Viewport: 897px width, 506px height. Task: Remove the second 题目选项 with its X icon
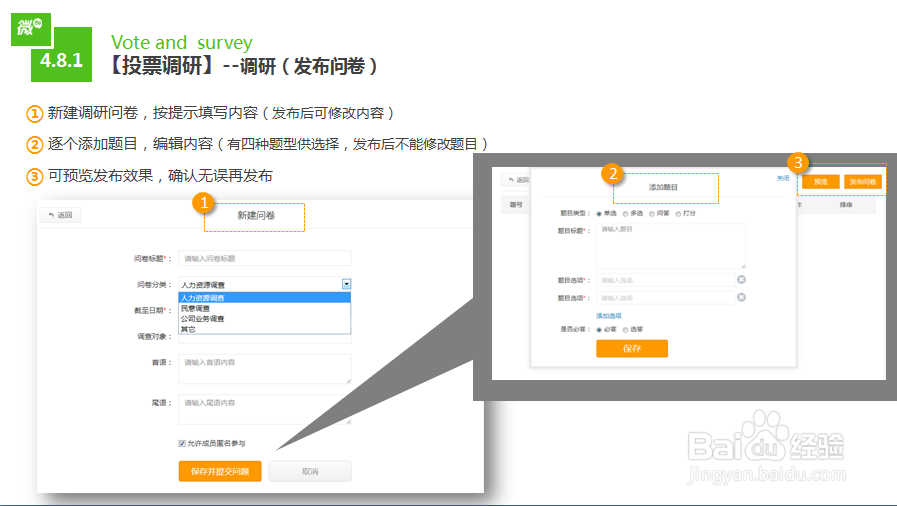(741, 297)
